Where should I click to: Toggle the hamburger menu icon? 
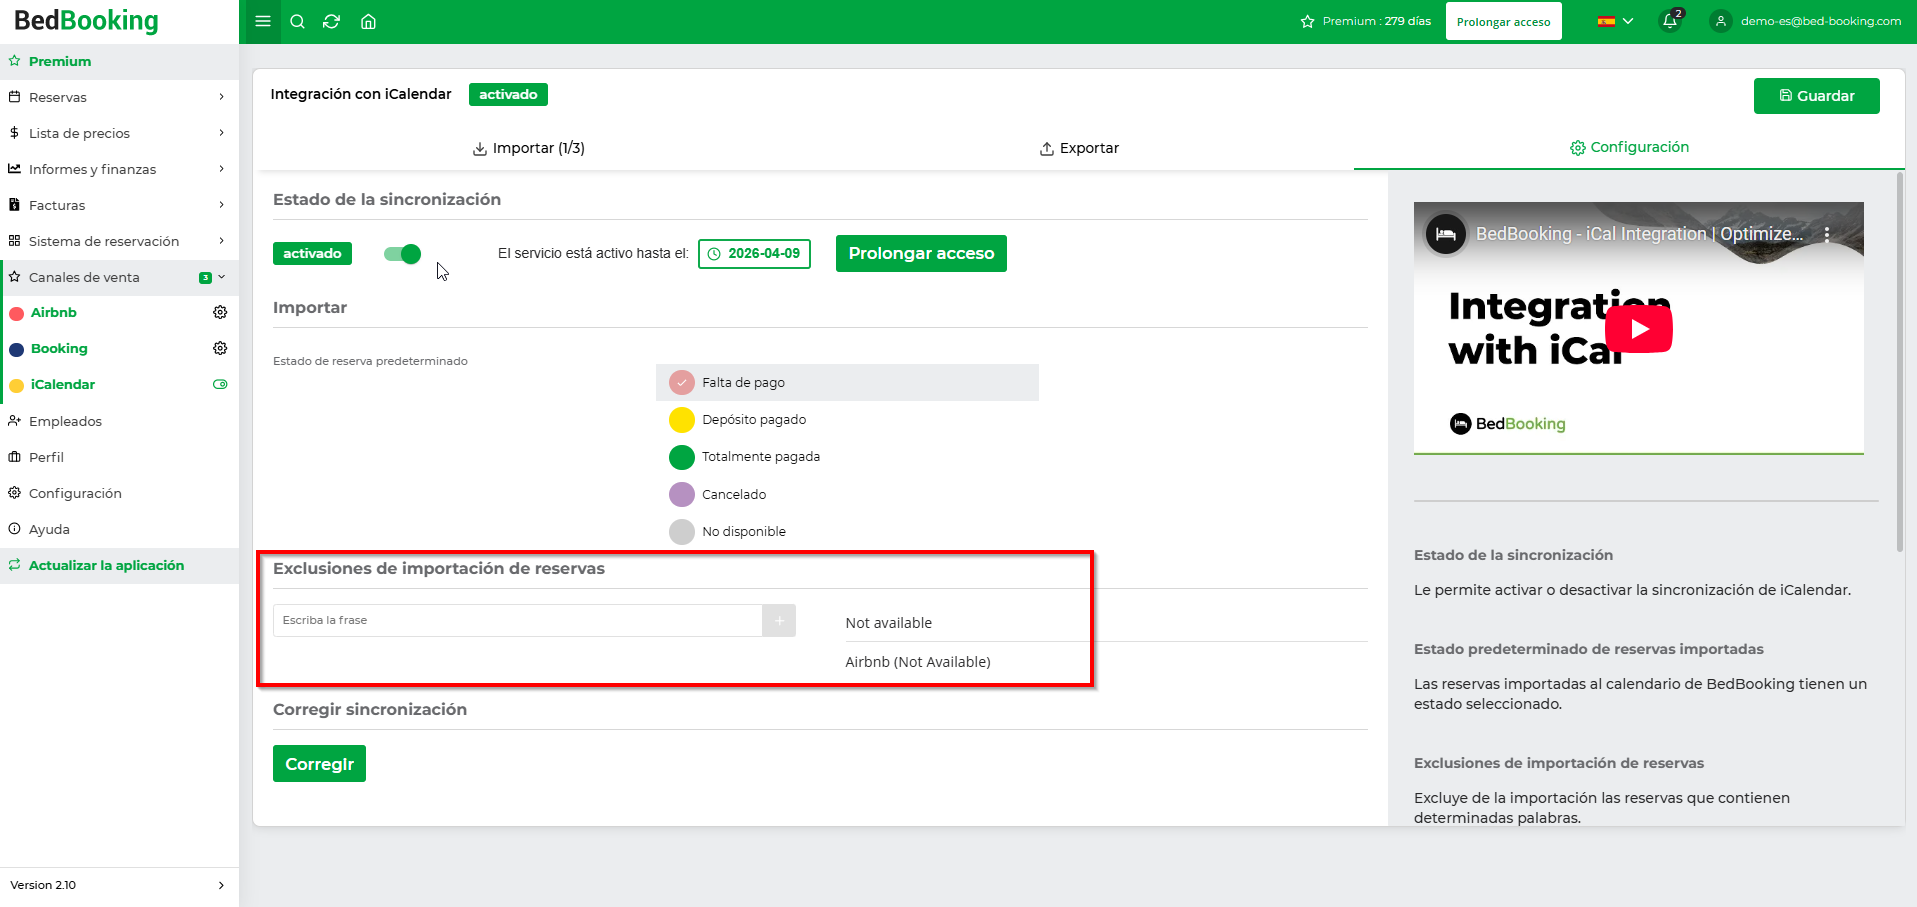pyautogui.click(x=263, y=21)
